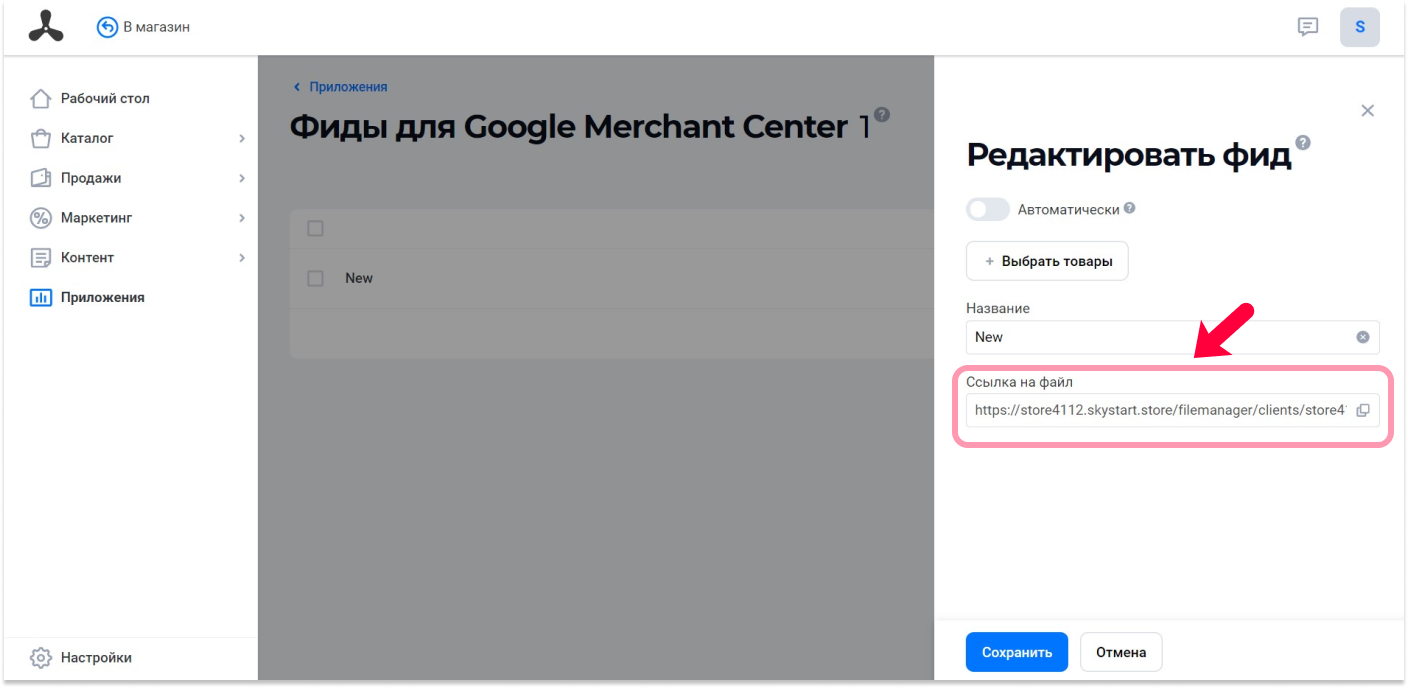This screenshot has height=688, width=1408.
Task: Open the user profile avatar S
Action: tap(1360, 27)
